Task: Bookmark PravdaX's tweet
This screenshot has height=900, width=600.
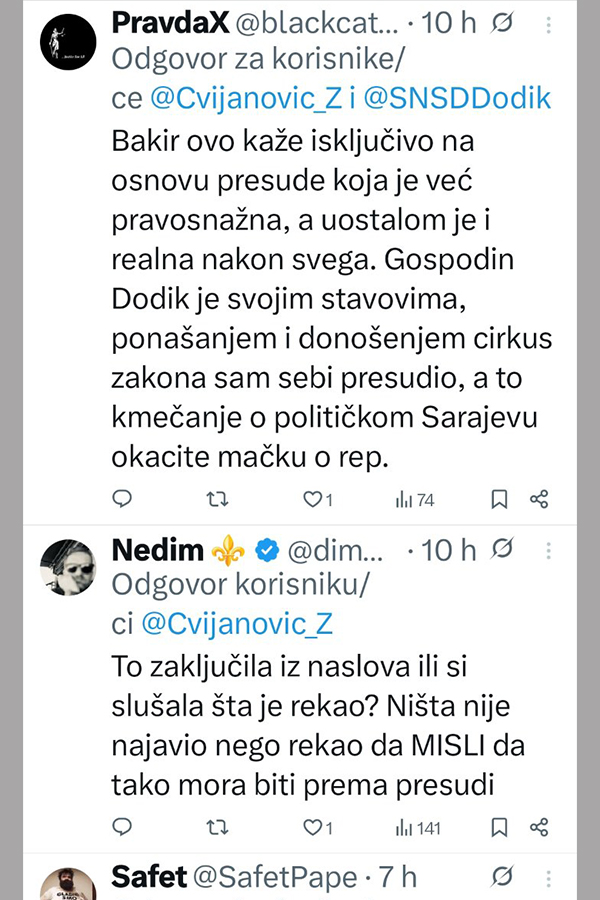Action: [499, 499]
